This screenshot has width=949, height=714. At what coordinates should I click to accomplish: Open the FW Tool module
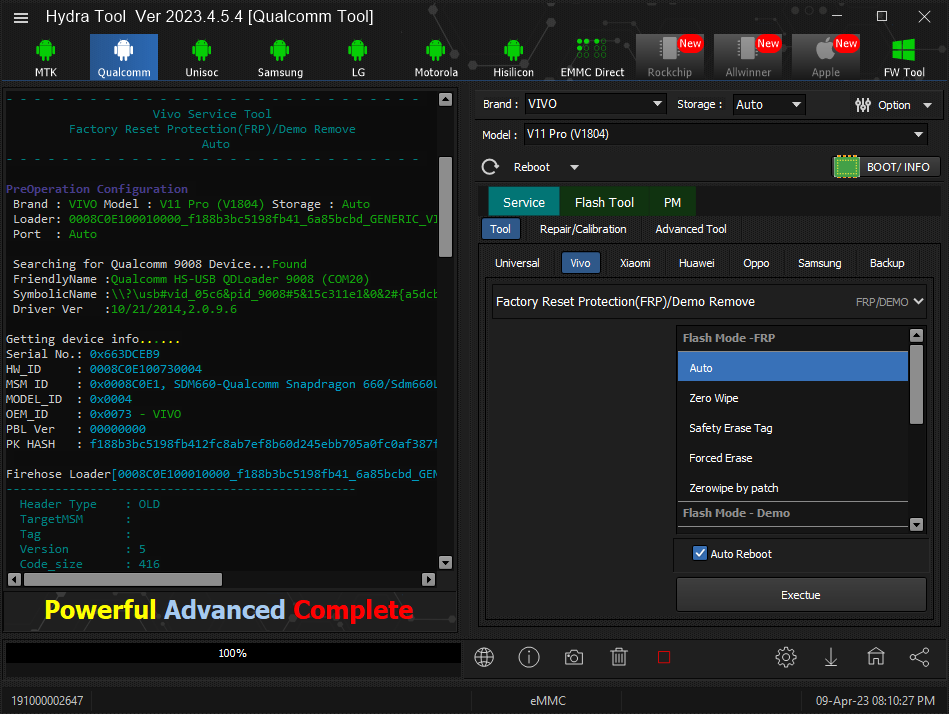tap(904, 58)
